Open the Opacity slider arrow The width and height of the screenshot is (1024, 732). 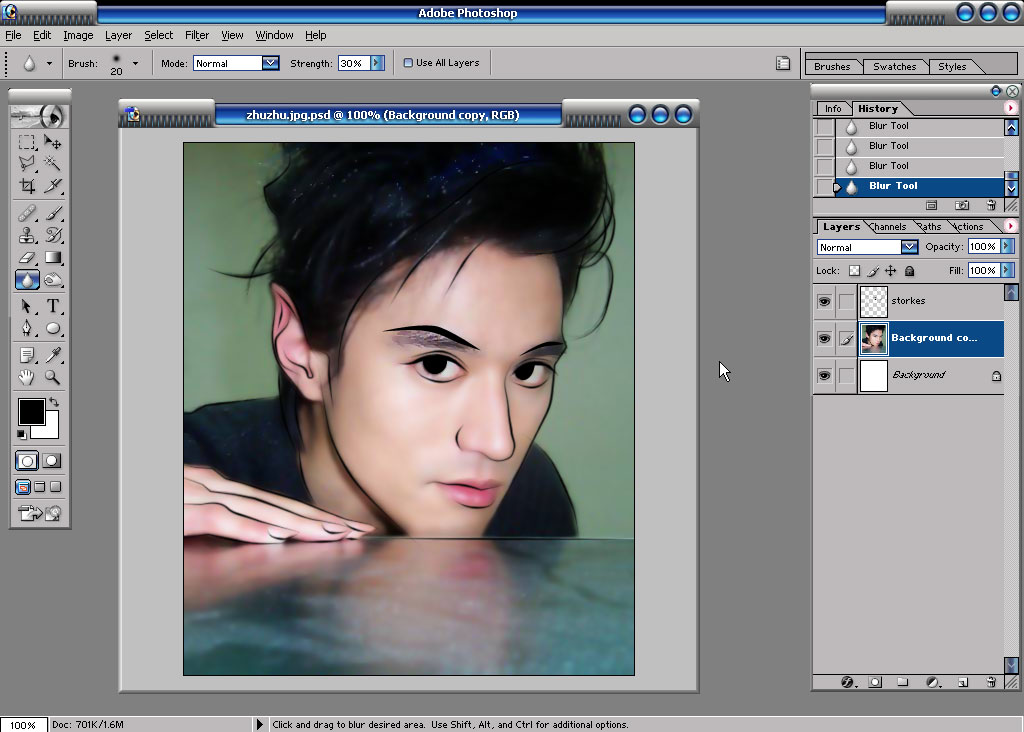coord(1006,246)
